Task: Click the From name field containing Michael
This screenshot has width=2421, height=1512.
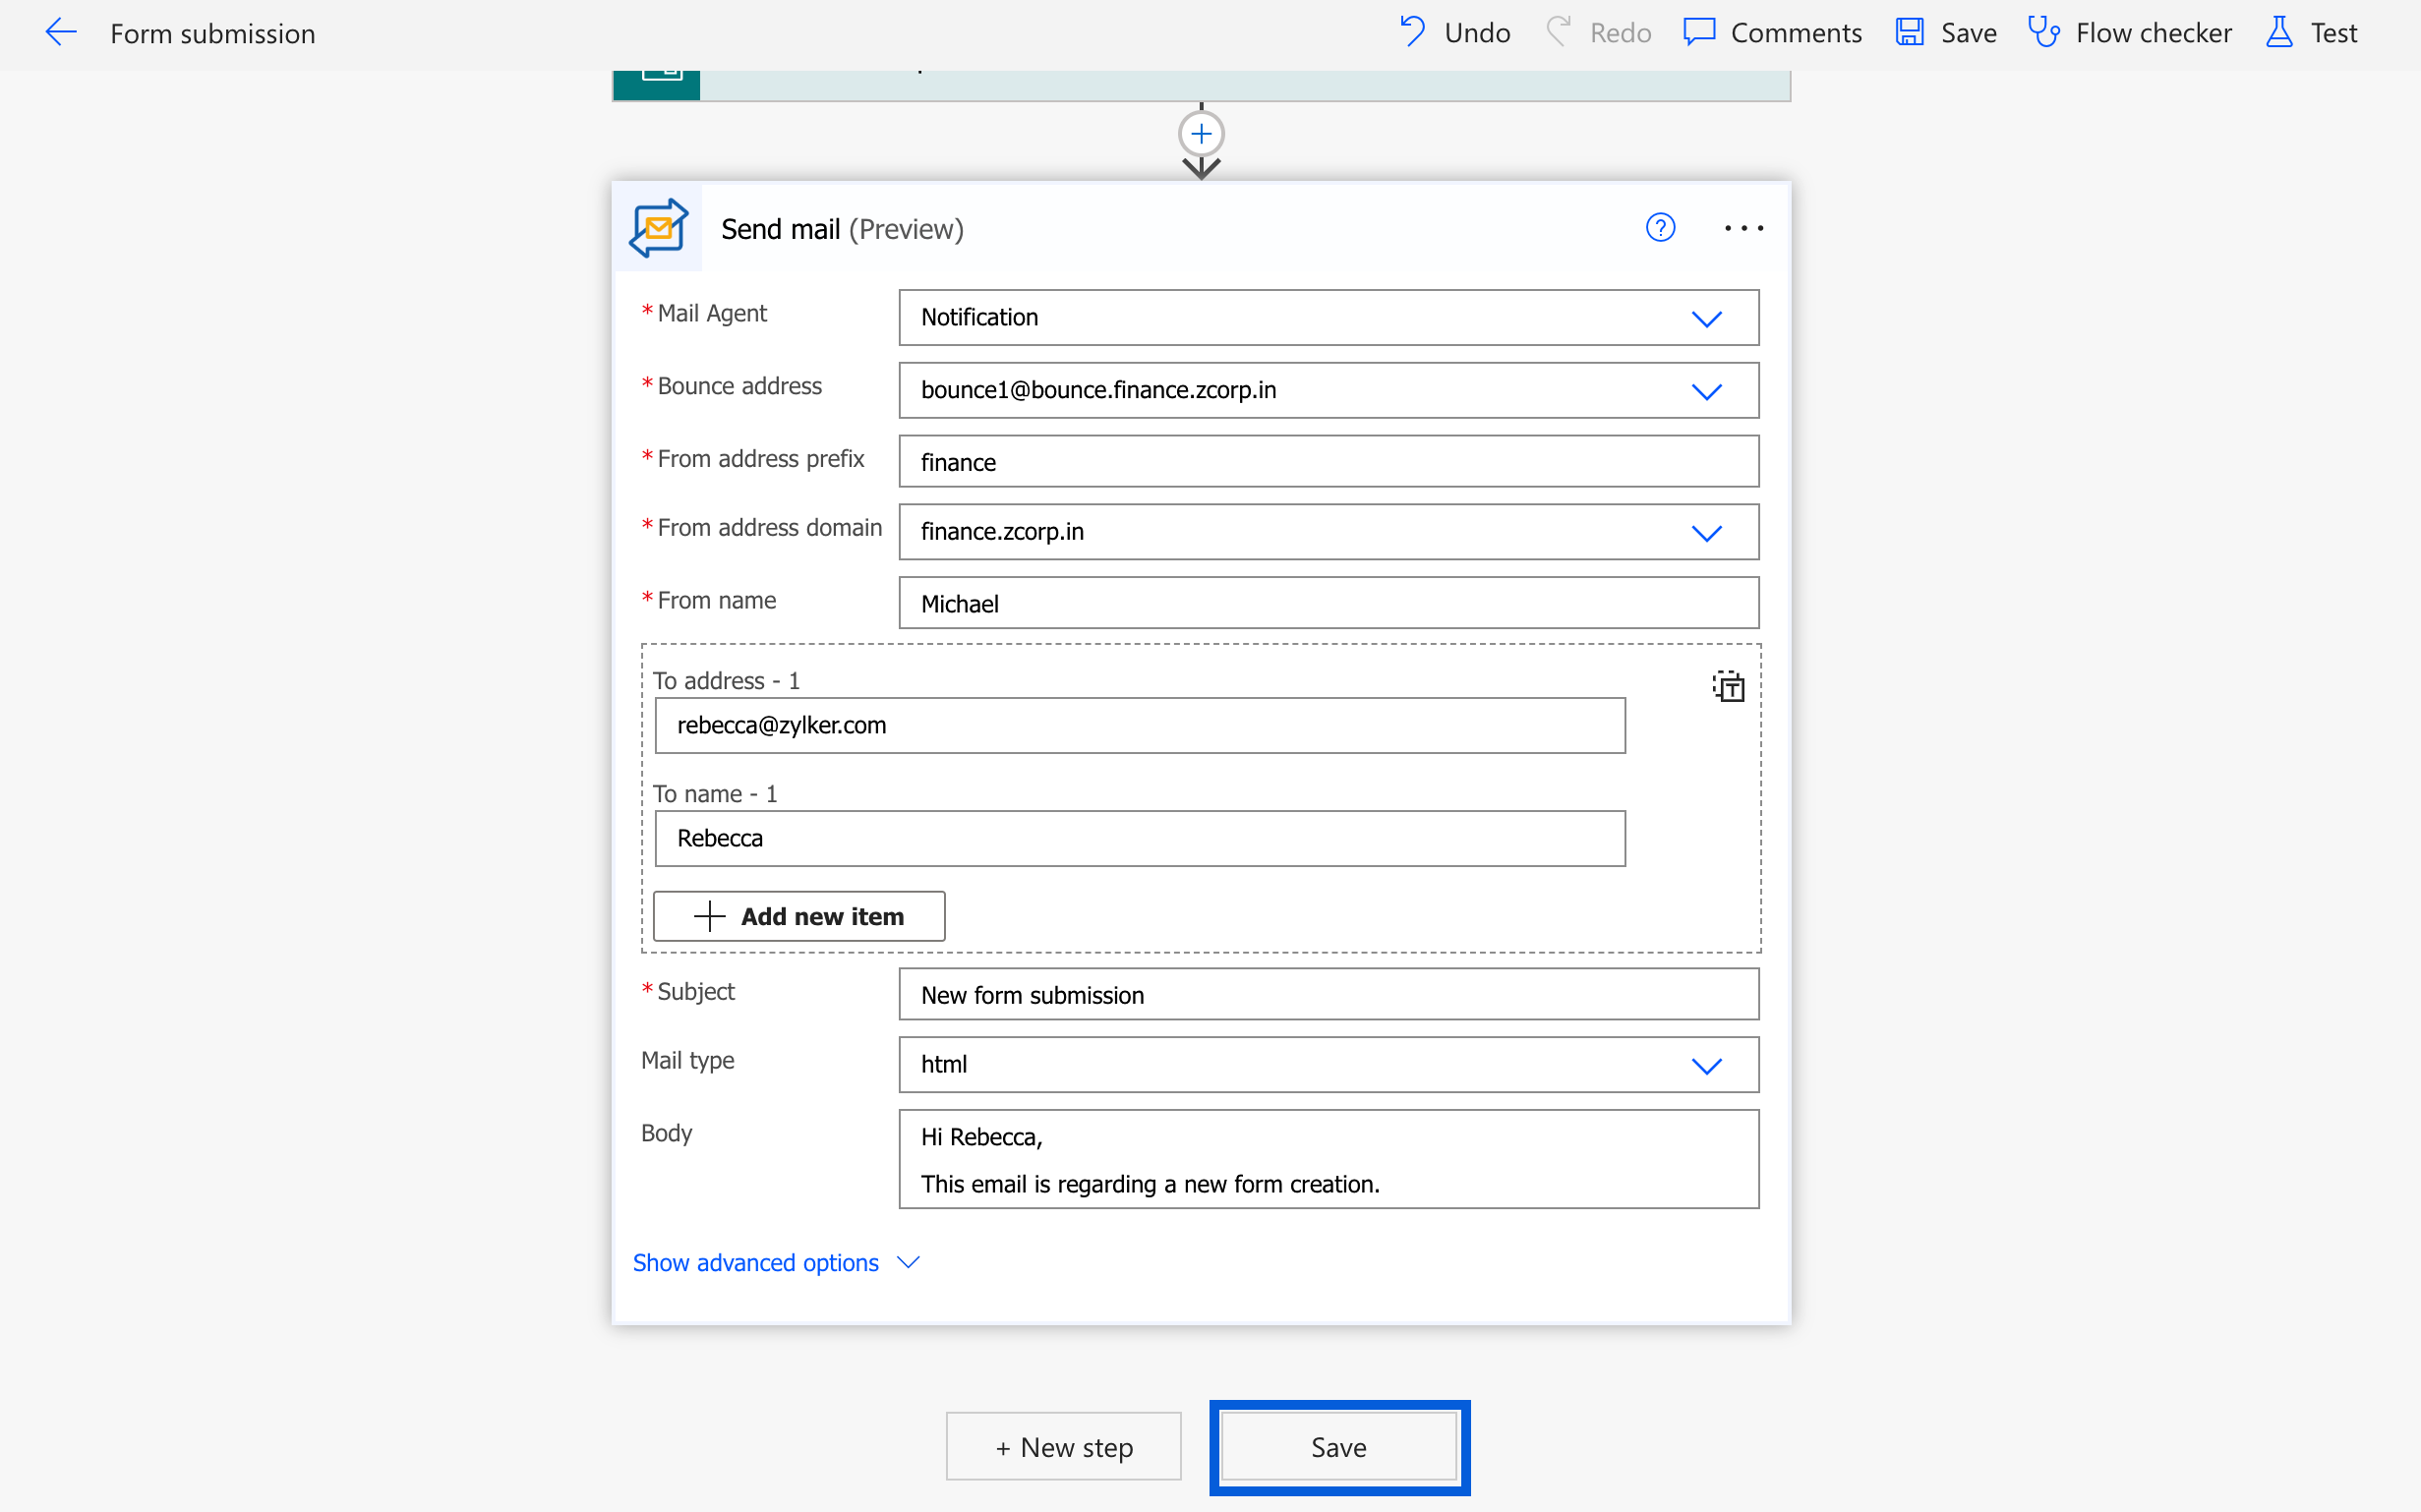Action: pos(1328,603)
